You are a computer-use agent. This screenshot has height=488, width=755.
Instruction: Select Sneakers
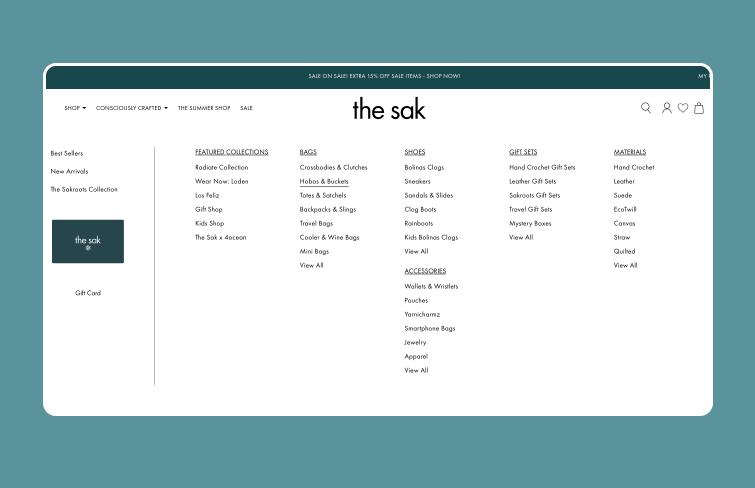click(417, 181)
